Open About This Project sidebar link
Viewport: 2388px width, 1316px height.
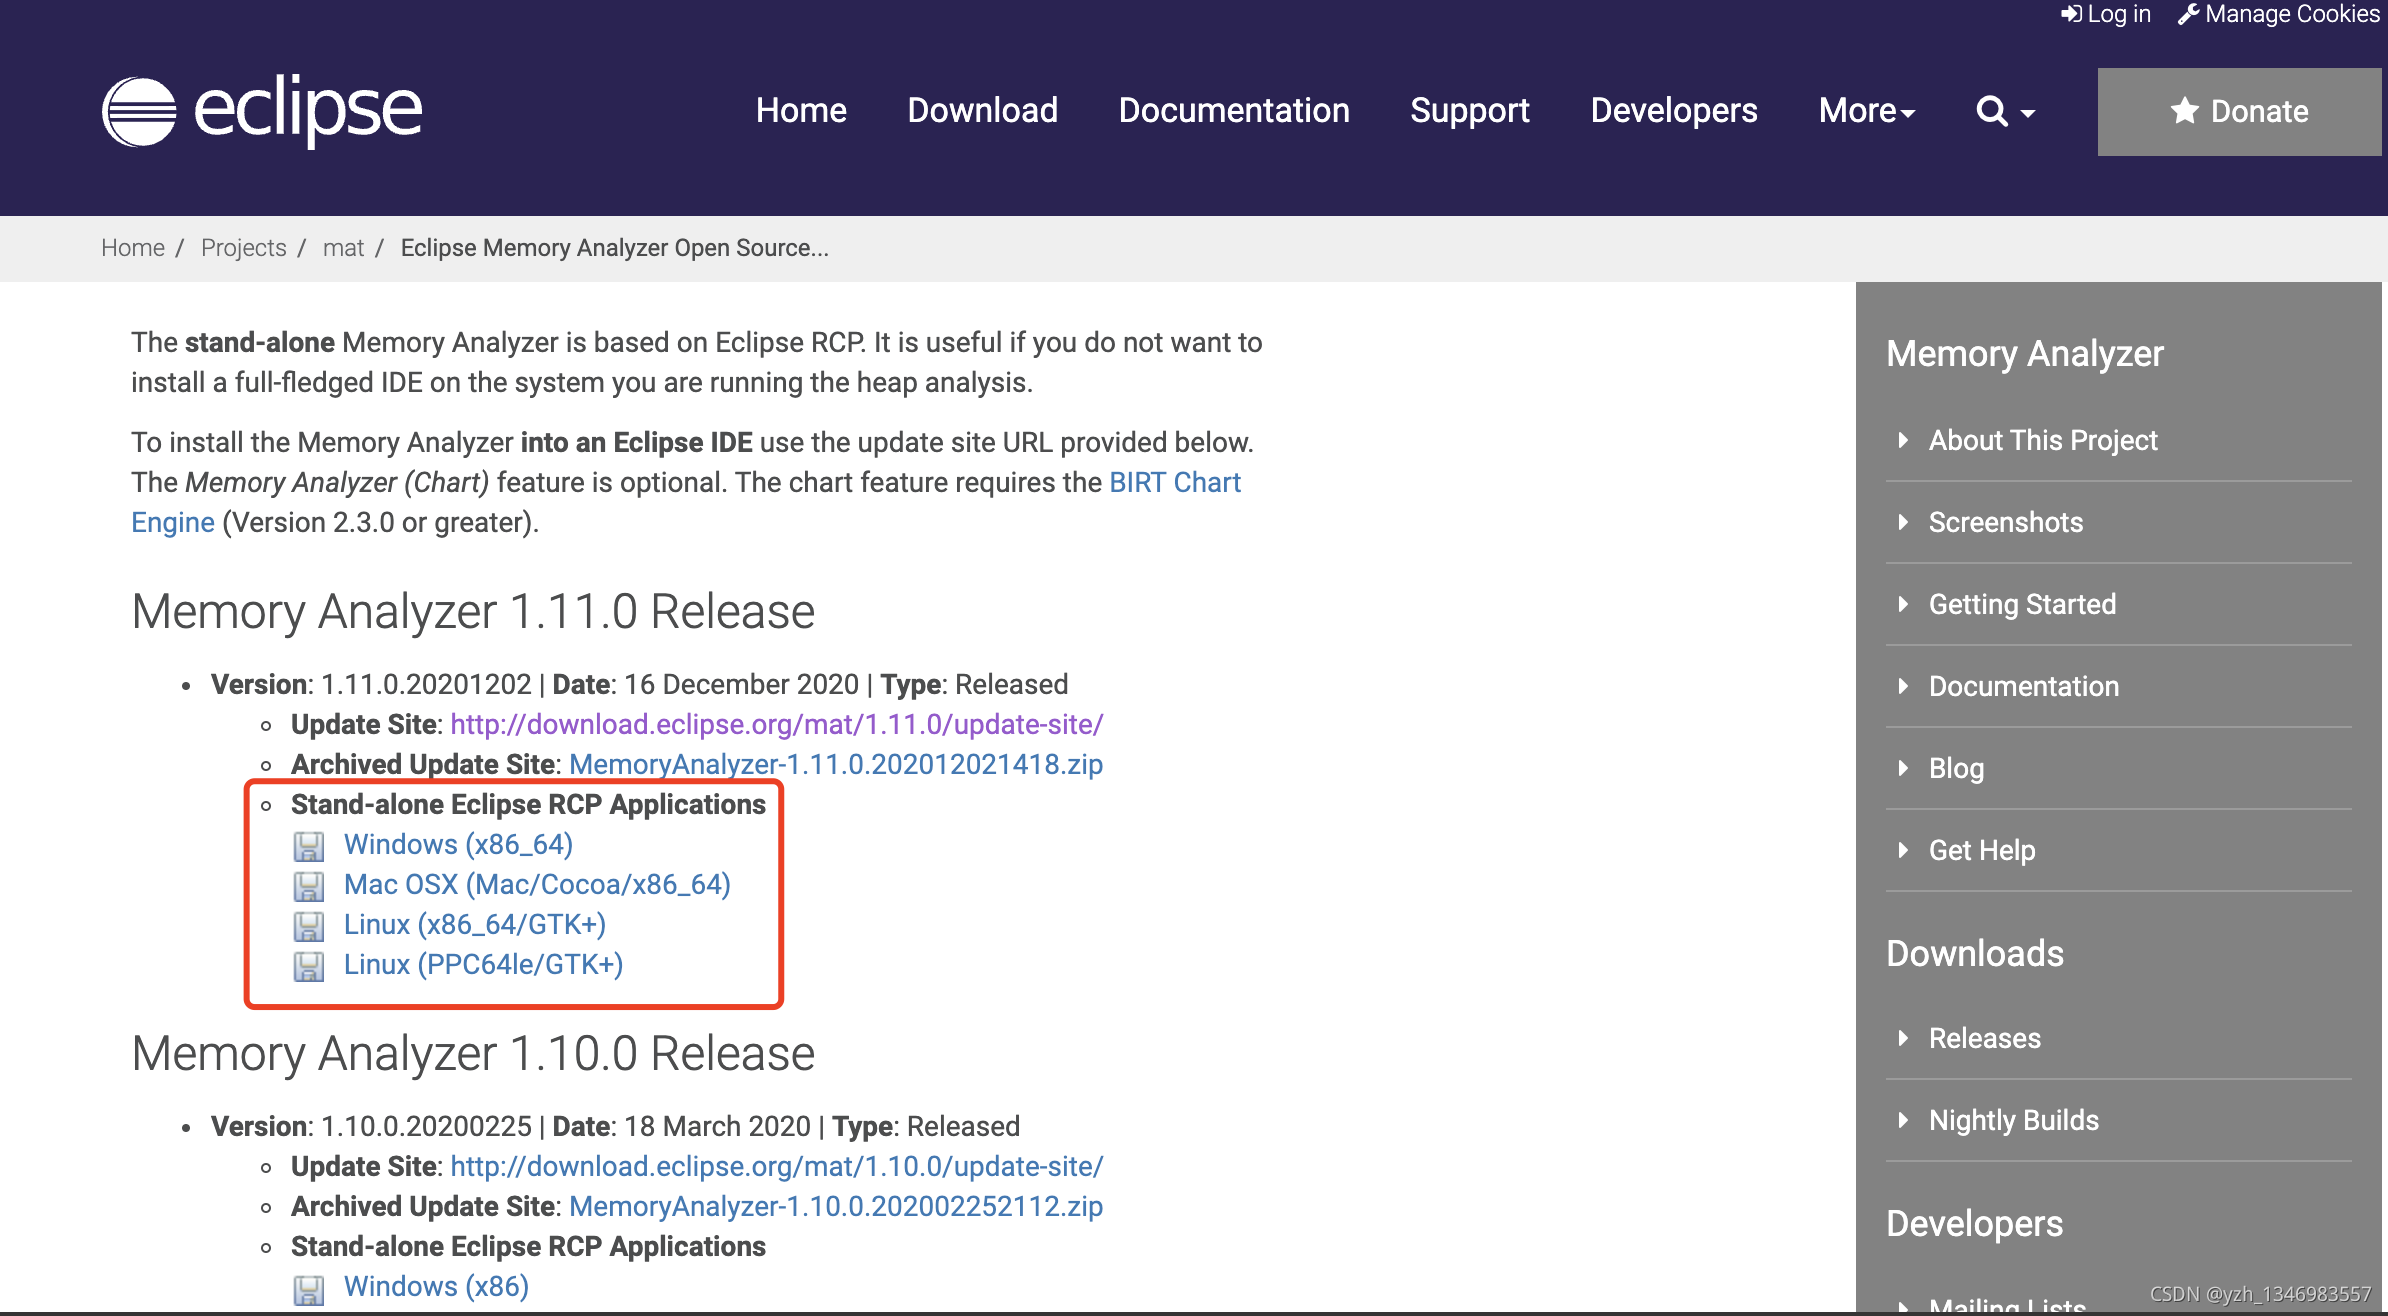(2043, 440)
